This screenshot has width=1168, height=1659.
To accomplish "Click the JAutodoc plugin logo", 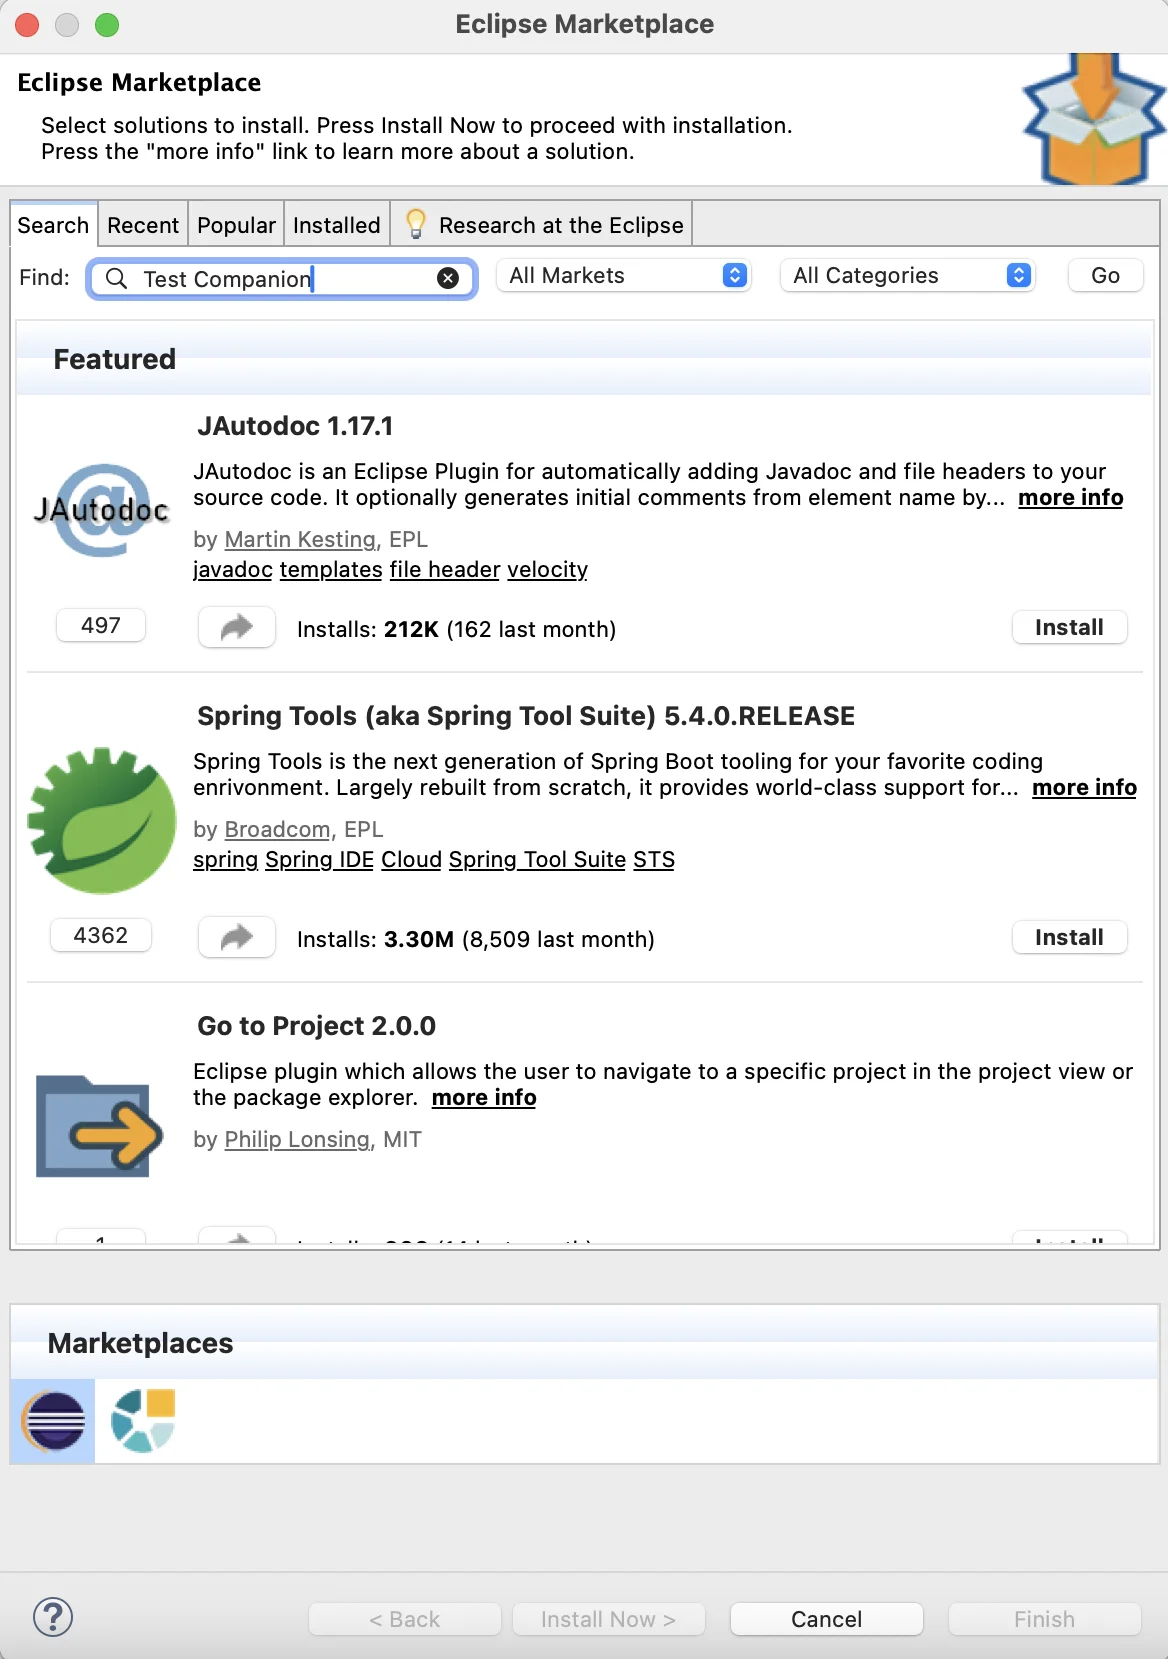I will [x=101, y=510].
